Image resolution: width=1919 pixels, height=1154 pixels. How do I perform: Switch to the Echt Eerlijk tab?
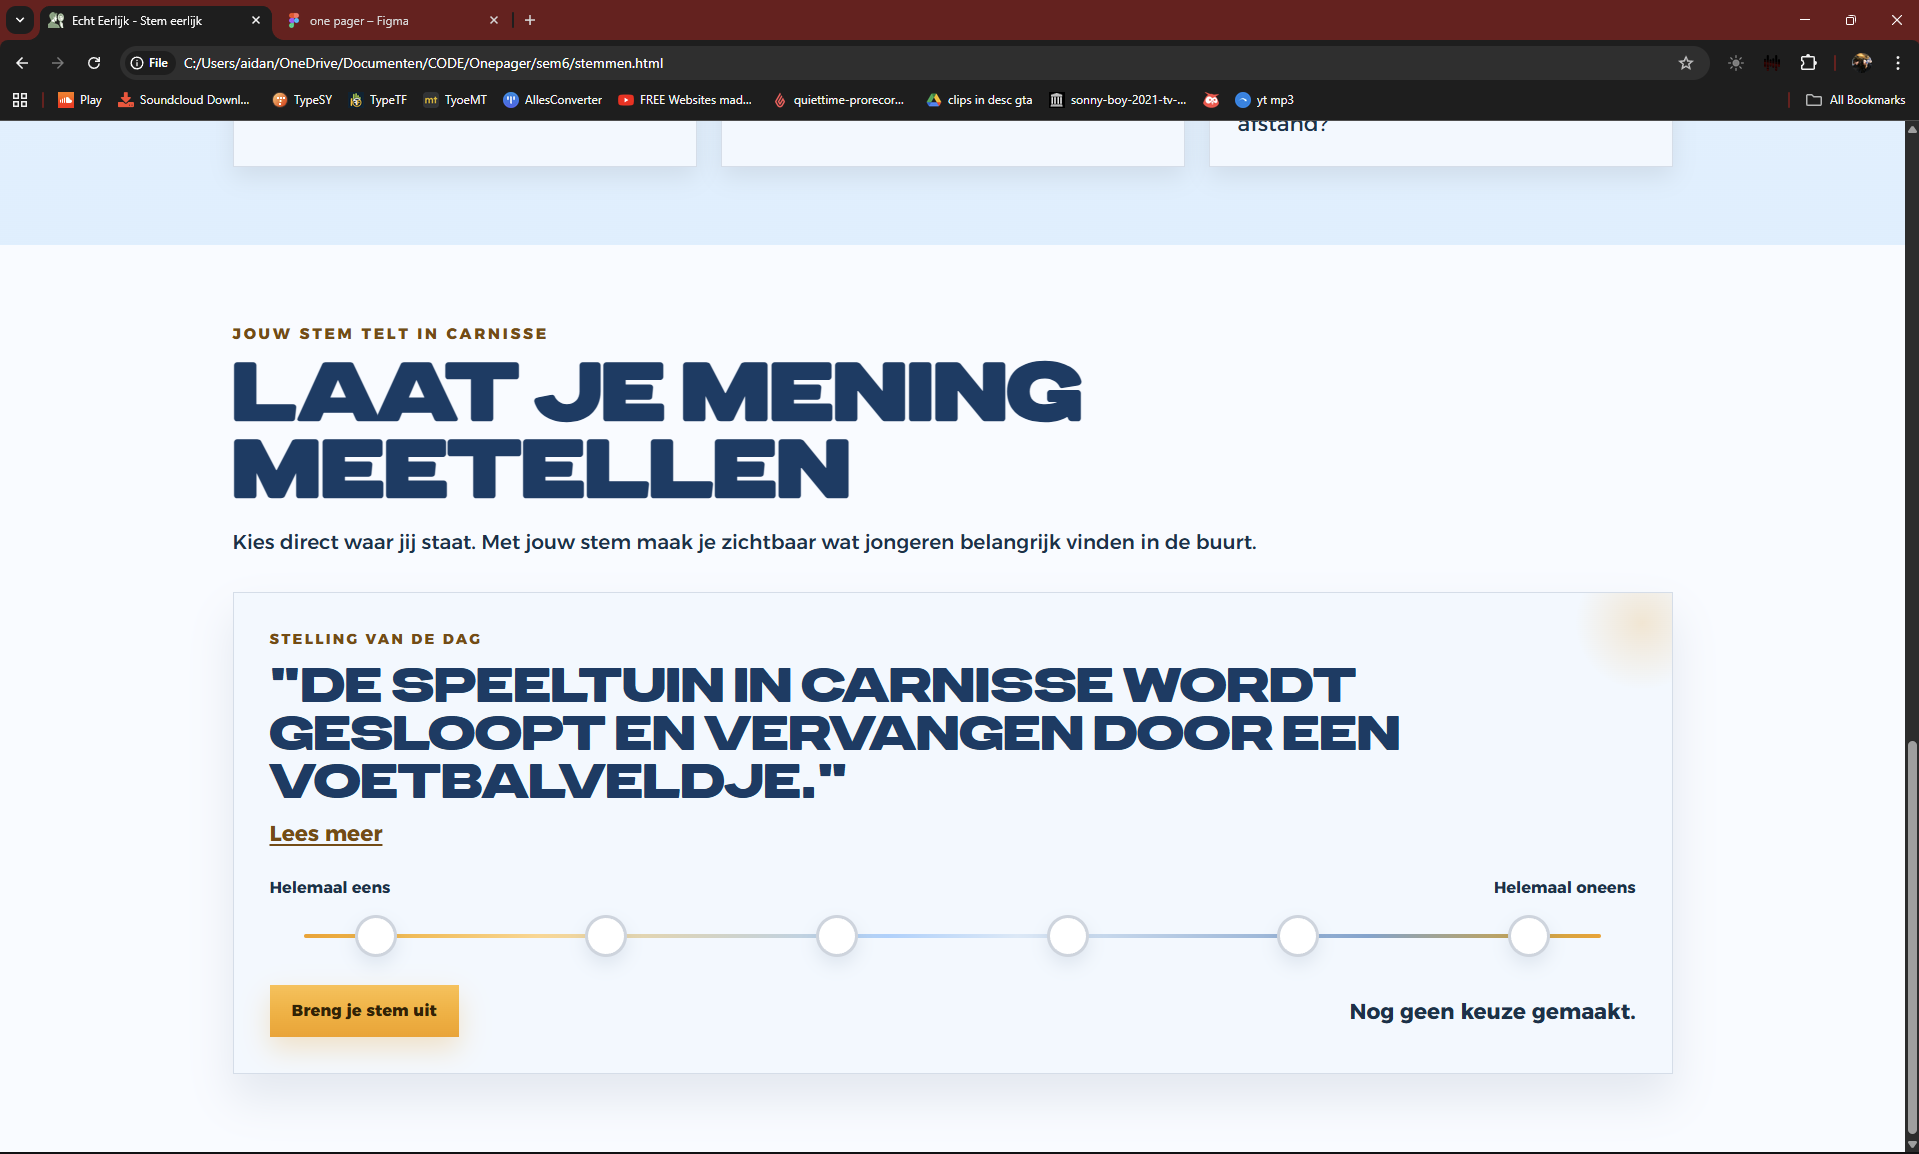coord(140,20)
